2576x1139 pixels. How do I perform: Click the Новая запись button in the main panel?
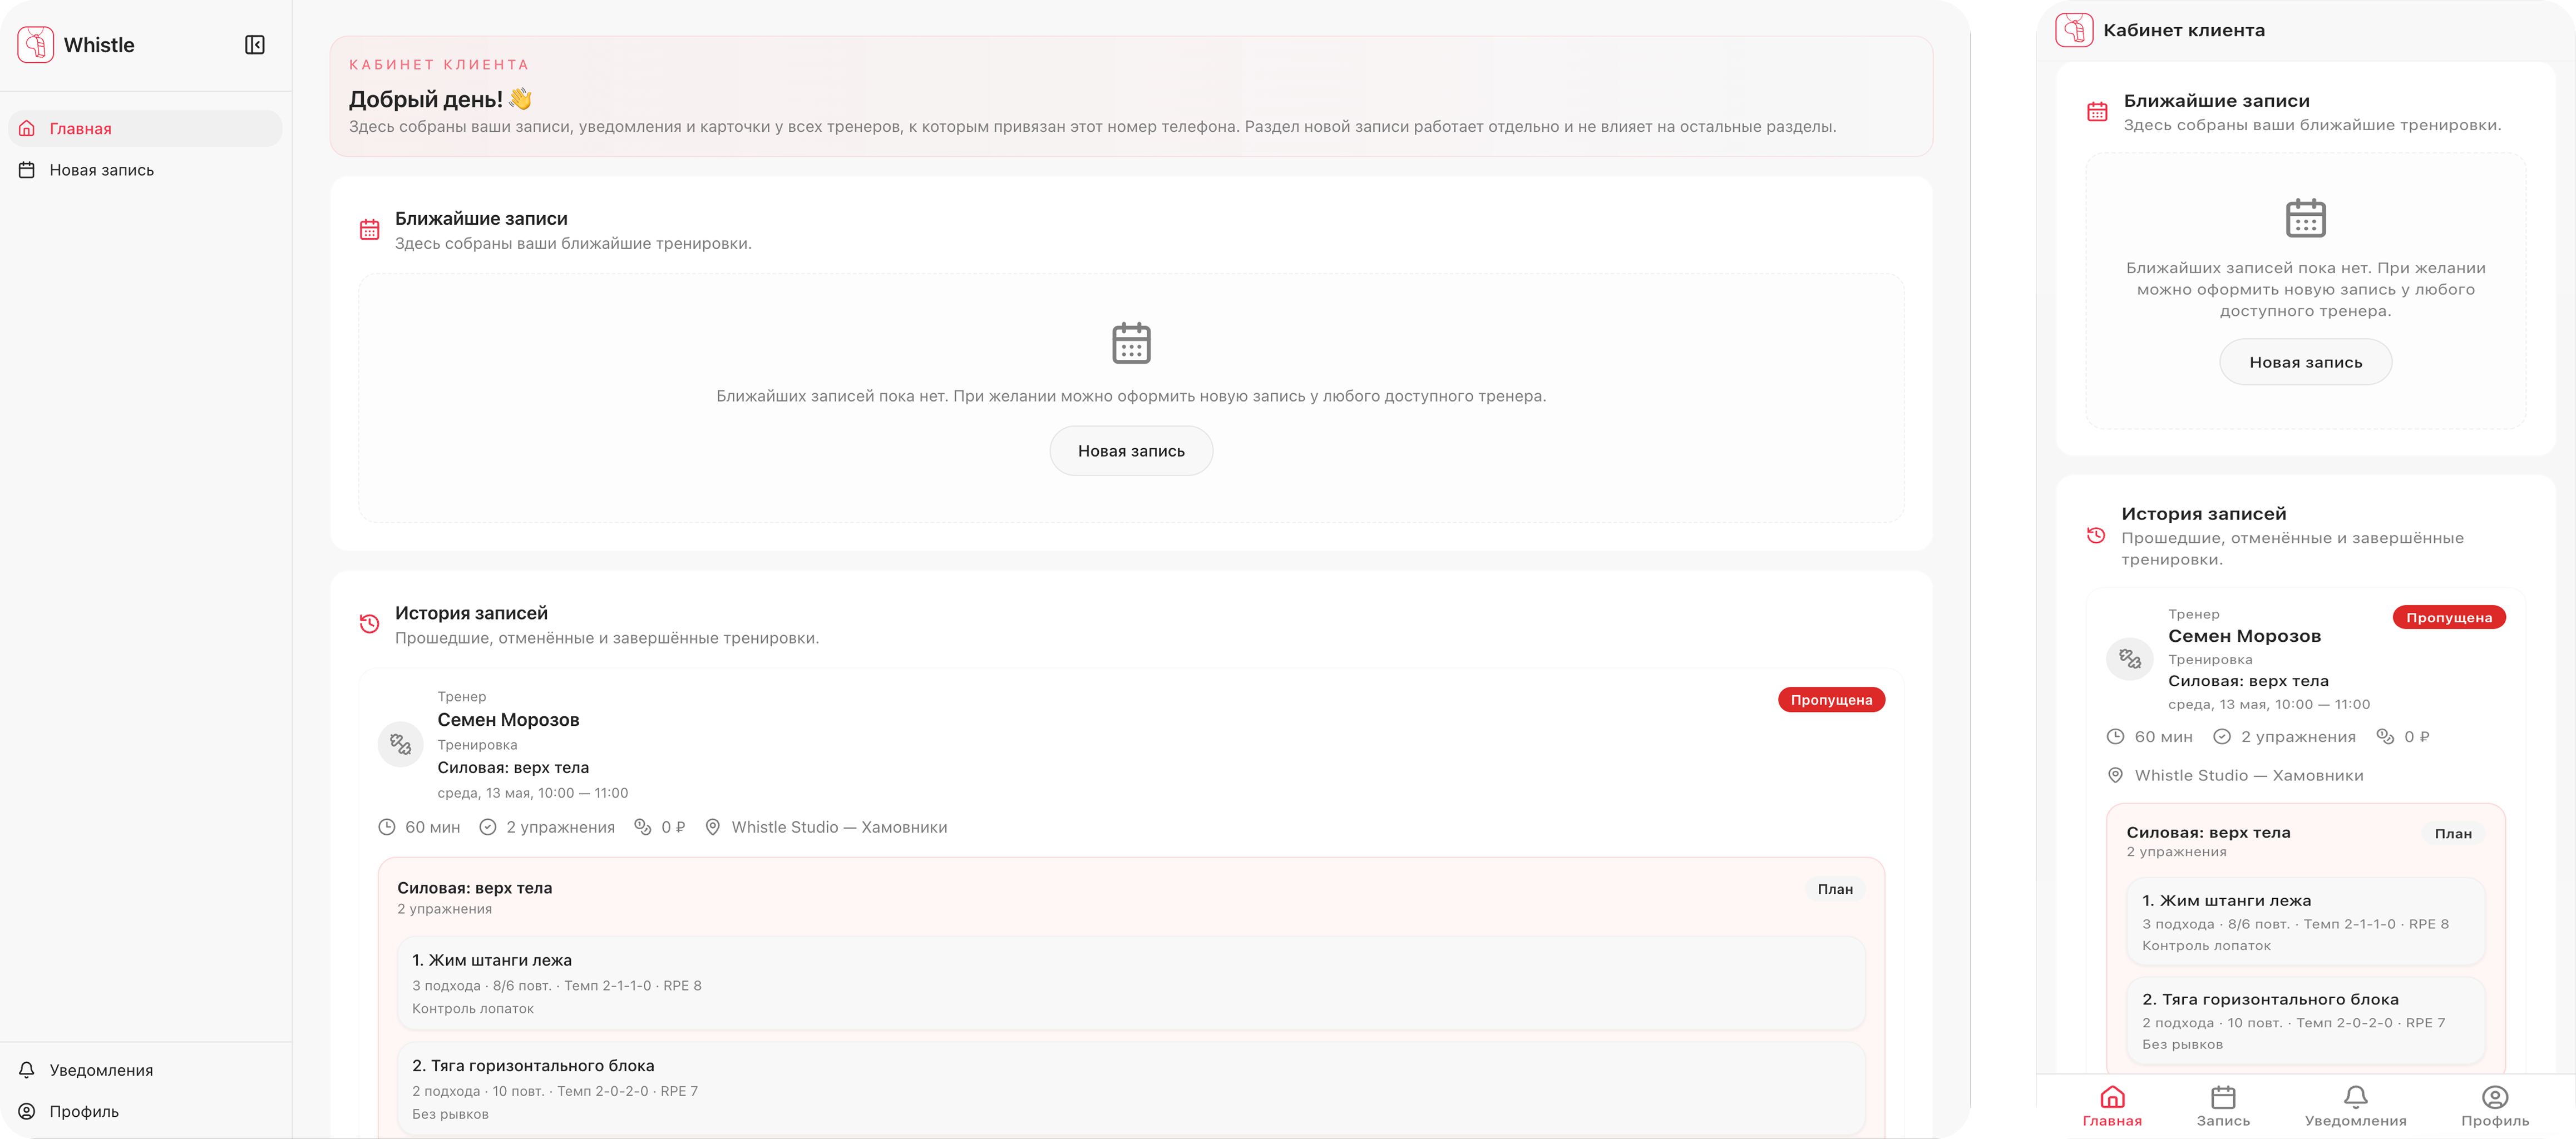tap(1131, 451)
